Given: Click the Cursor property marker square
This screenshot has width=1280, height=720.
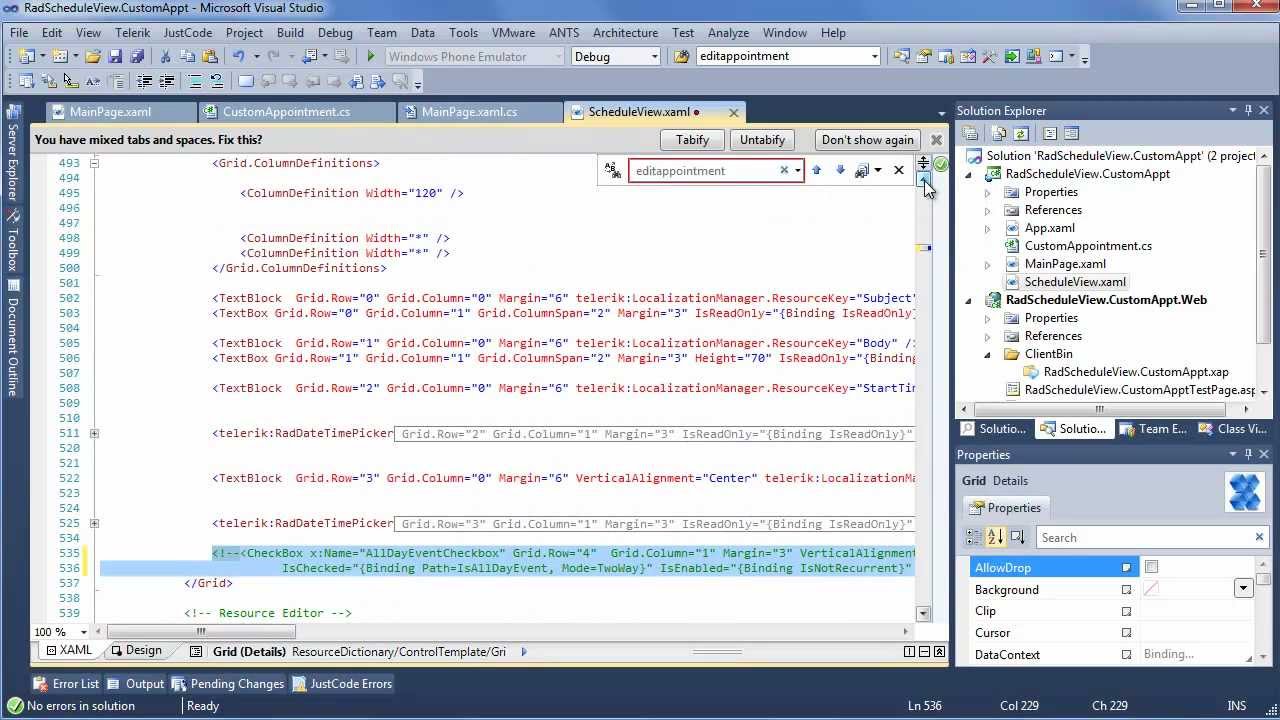Looking at the screenshot, I should [1126, 633].
